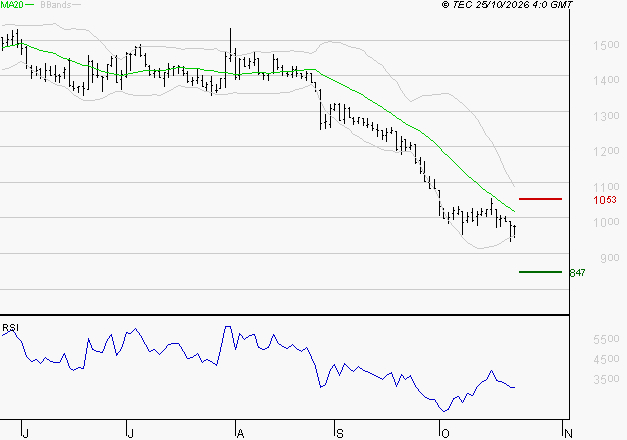Select the red resistance level line
This screenshot has width=627, height=440.
pyautogui.click(x=540, y=199)
